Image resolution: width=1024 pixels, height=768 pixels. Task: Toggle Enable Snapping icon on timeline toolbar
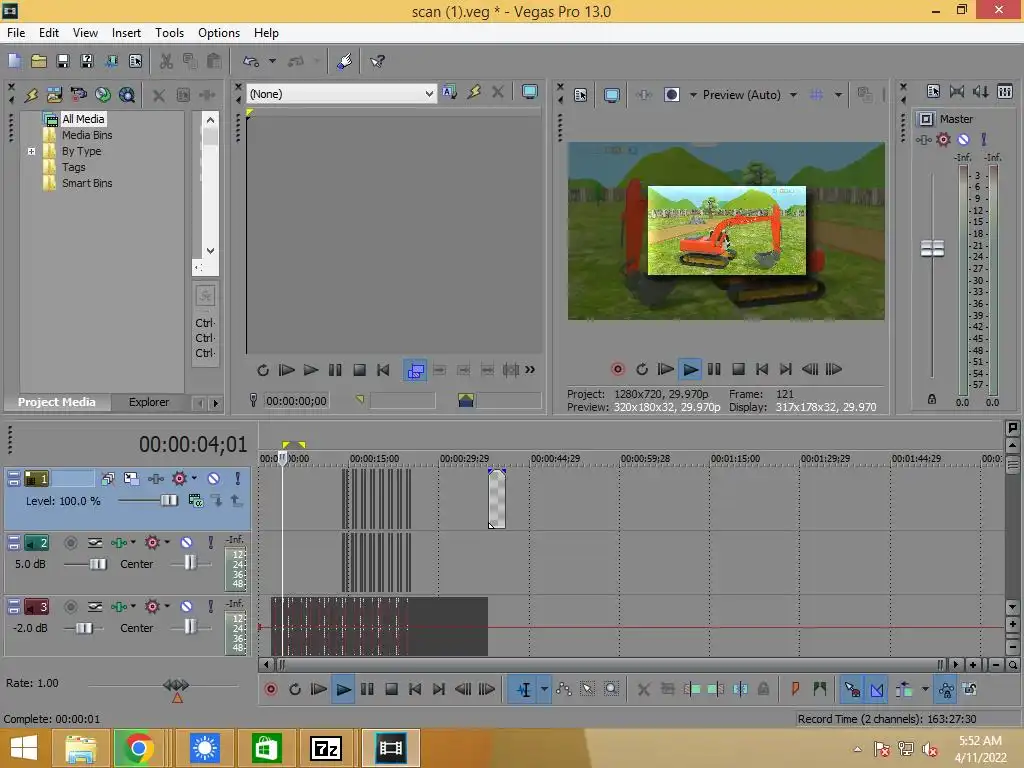(852, 690)
